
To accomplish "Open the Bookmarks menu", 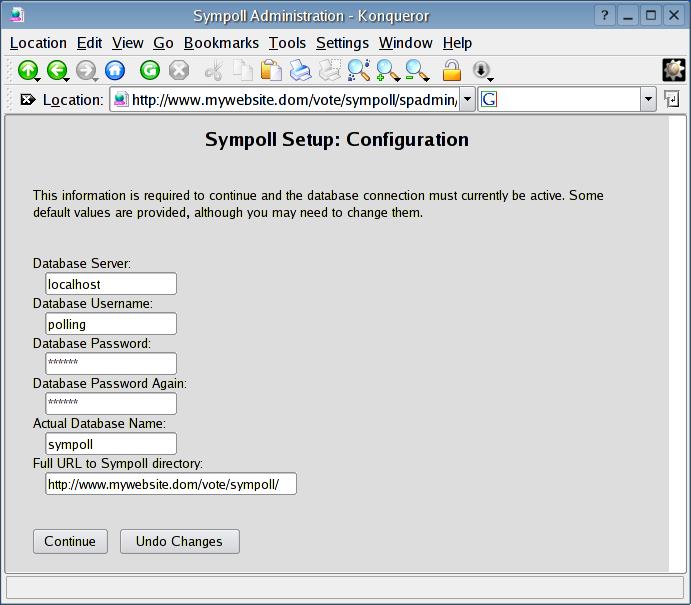I will (221, 43).
